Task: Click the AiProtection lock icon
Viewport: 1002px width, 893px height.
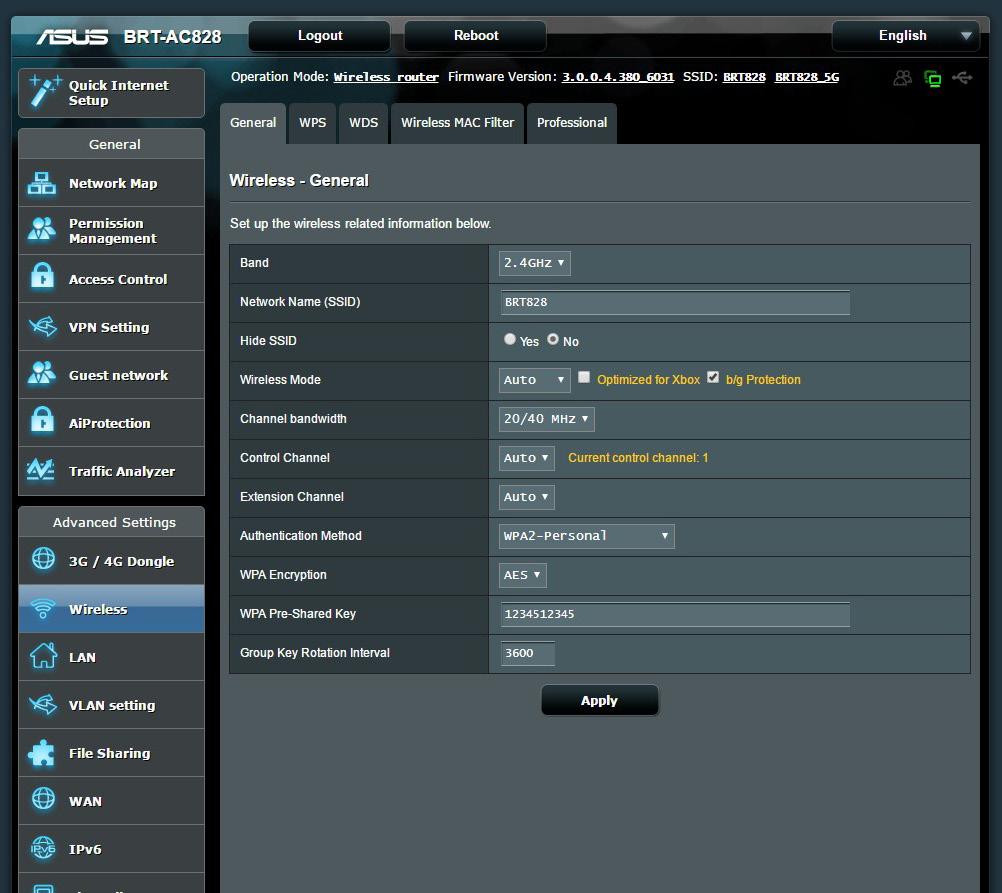Action: [42, 421]
